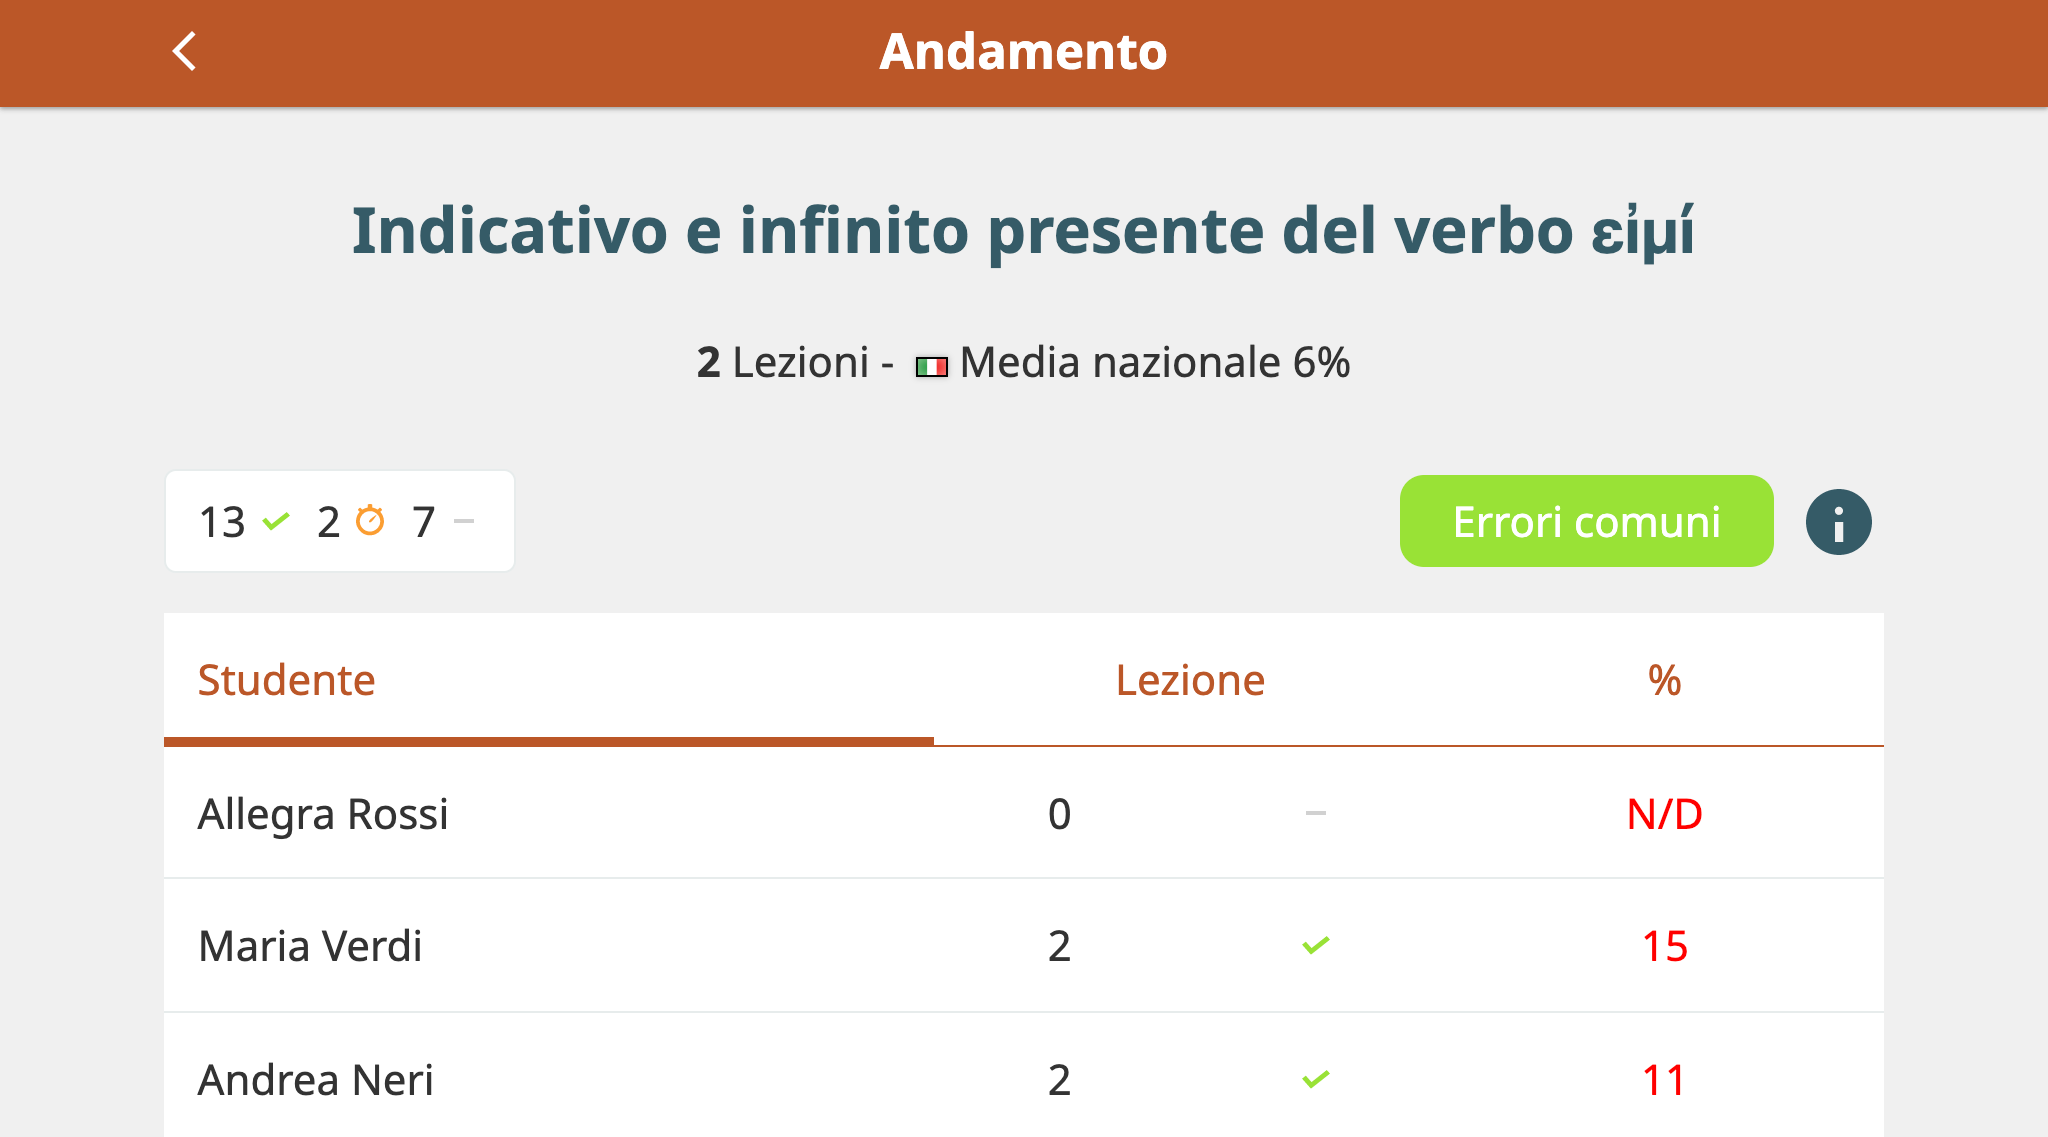Click the gray dash not-started icon
The image size is (2048, 1137).
(x=464, y=521)
